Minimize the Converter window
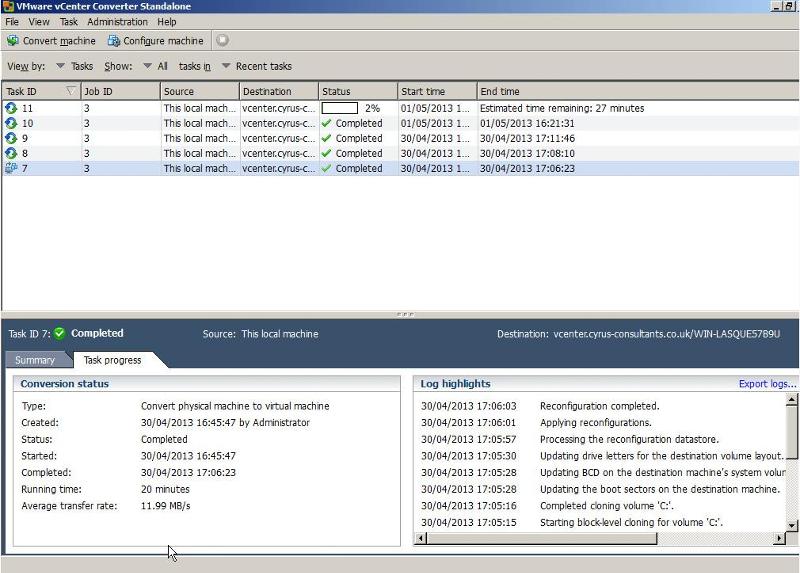Image resolution: width=800 pixels, height=573 pixels. tap(777, 6)
